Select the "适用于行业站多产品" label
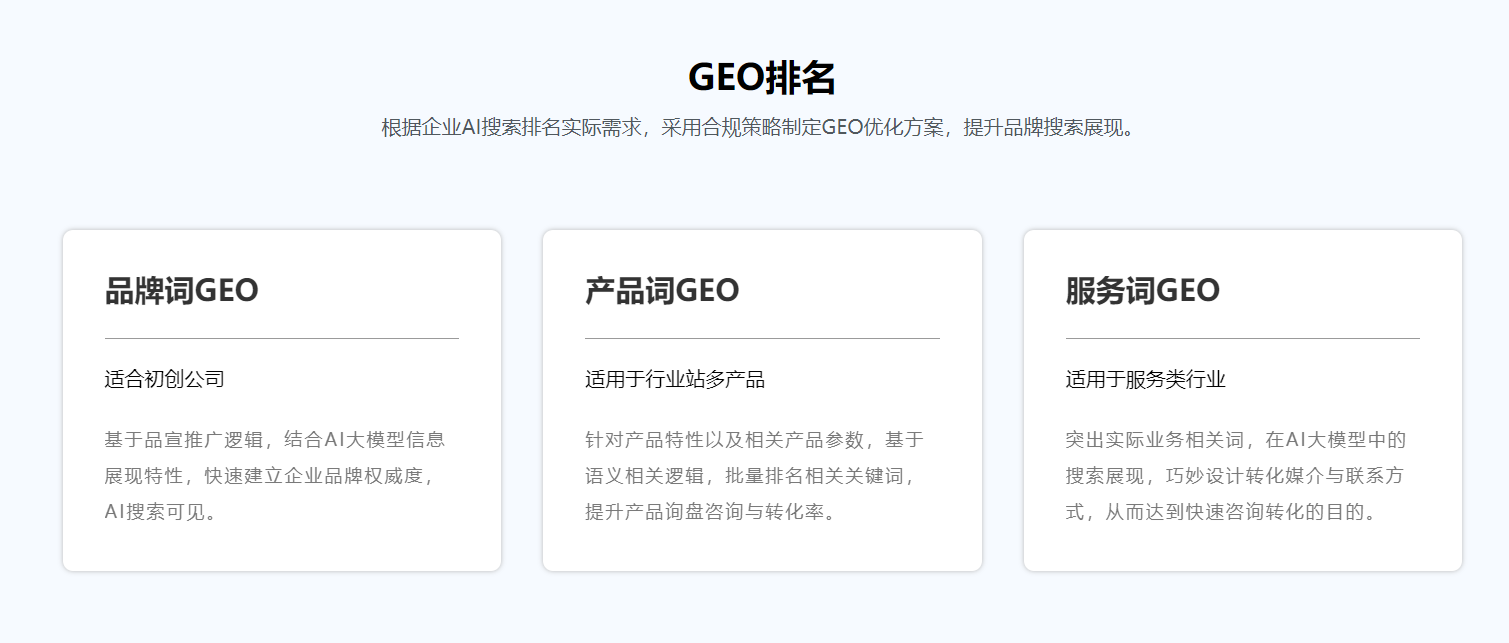The image size is (1509, 643). click(x=675, y=379)
